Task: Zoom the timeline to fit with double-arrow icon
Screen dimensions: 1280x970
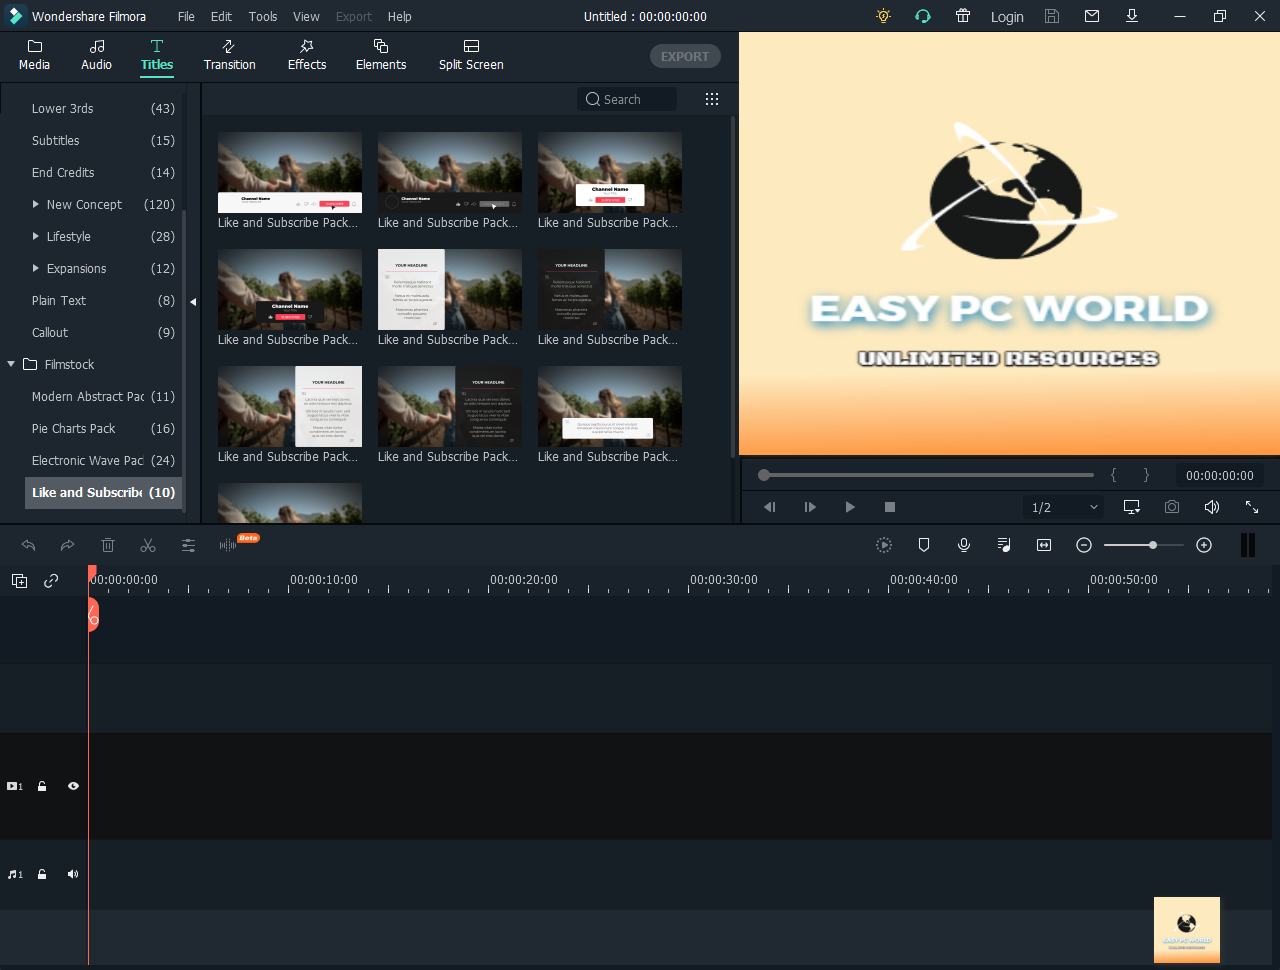Action: (1044, 545)
